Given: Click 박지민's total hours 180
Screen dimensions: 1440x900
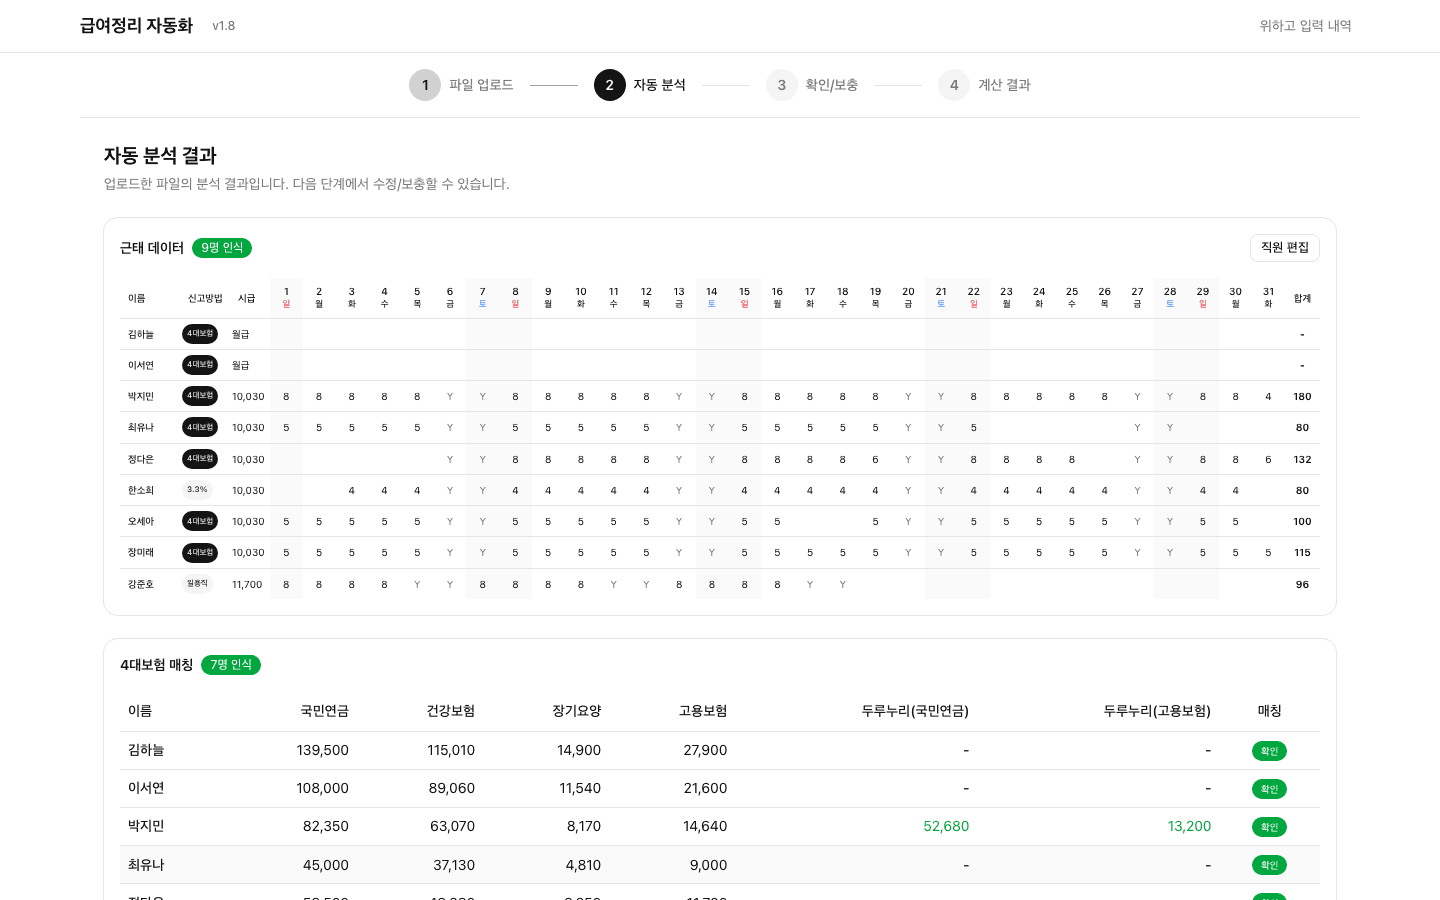Looking at the screenshot, I should [x=1302, y=396].
